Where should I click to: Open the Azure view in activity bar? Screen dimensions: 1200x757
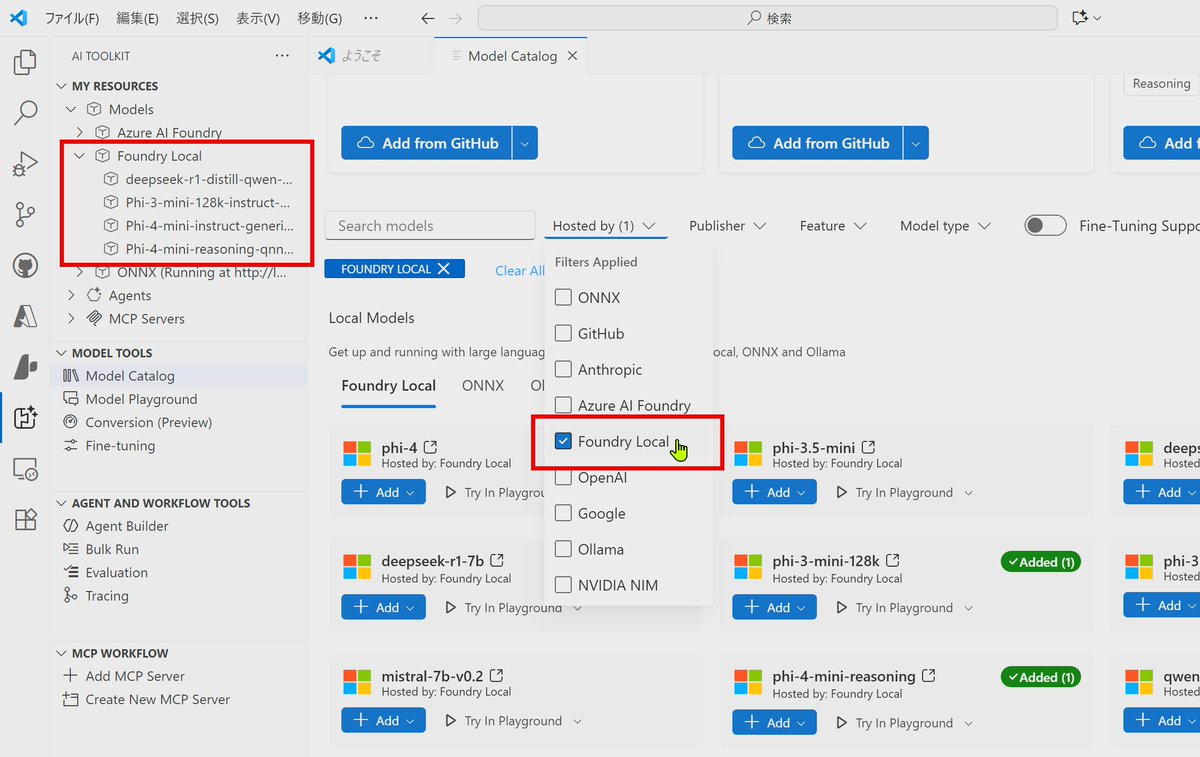point(25,316)
